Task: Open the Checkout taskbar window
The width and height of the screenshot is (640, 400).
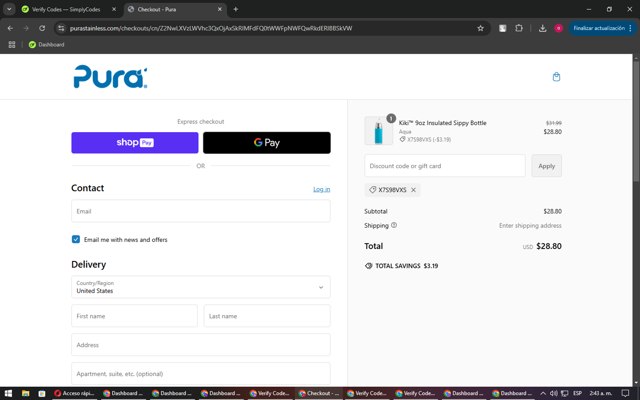Action: click(319, 393)
